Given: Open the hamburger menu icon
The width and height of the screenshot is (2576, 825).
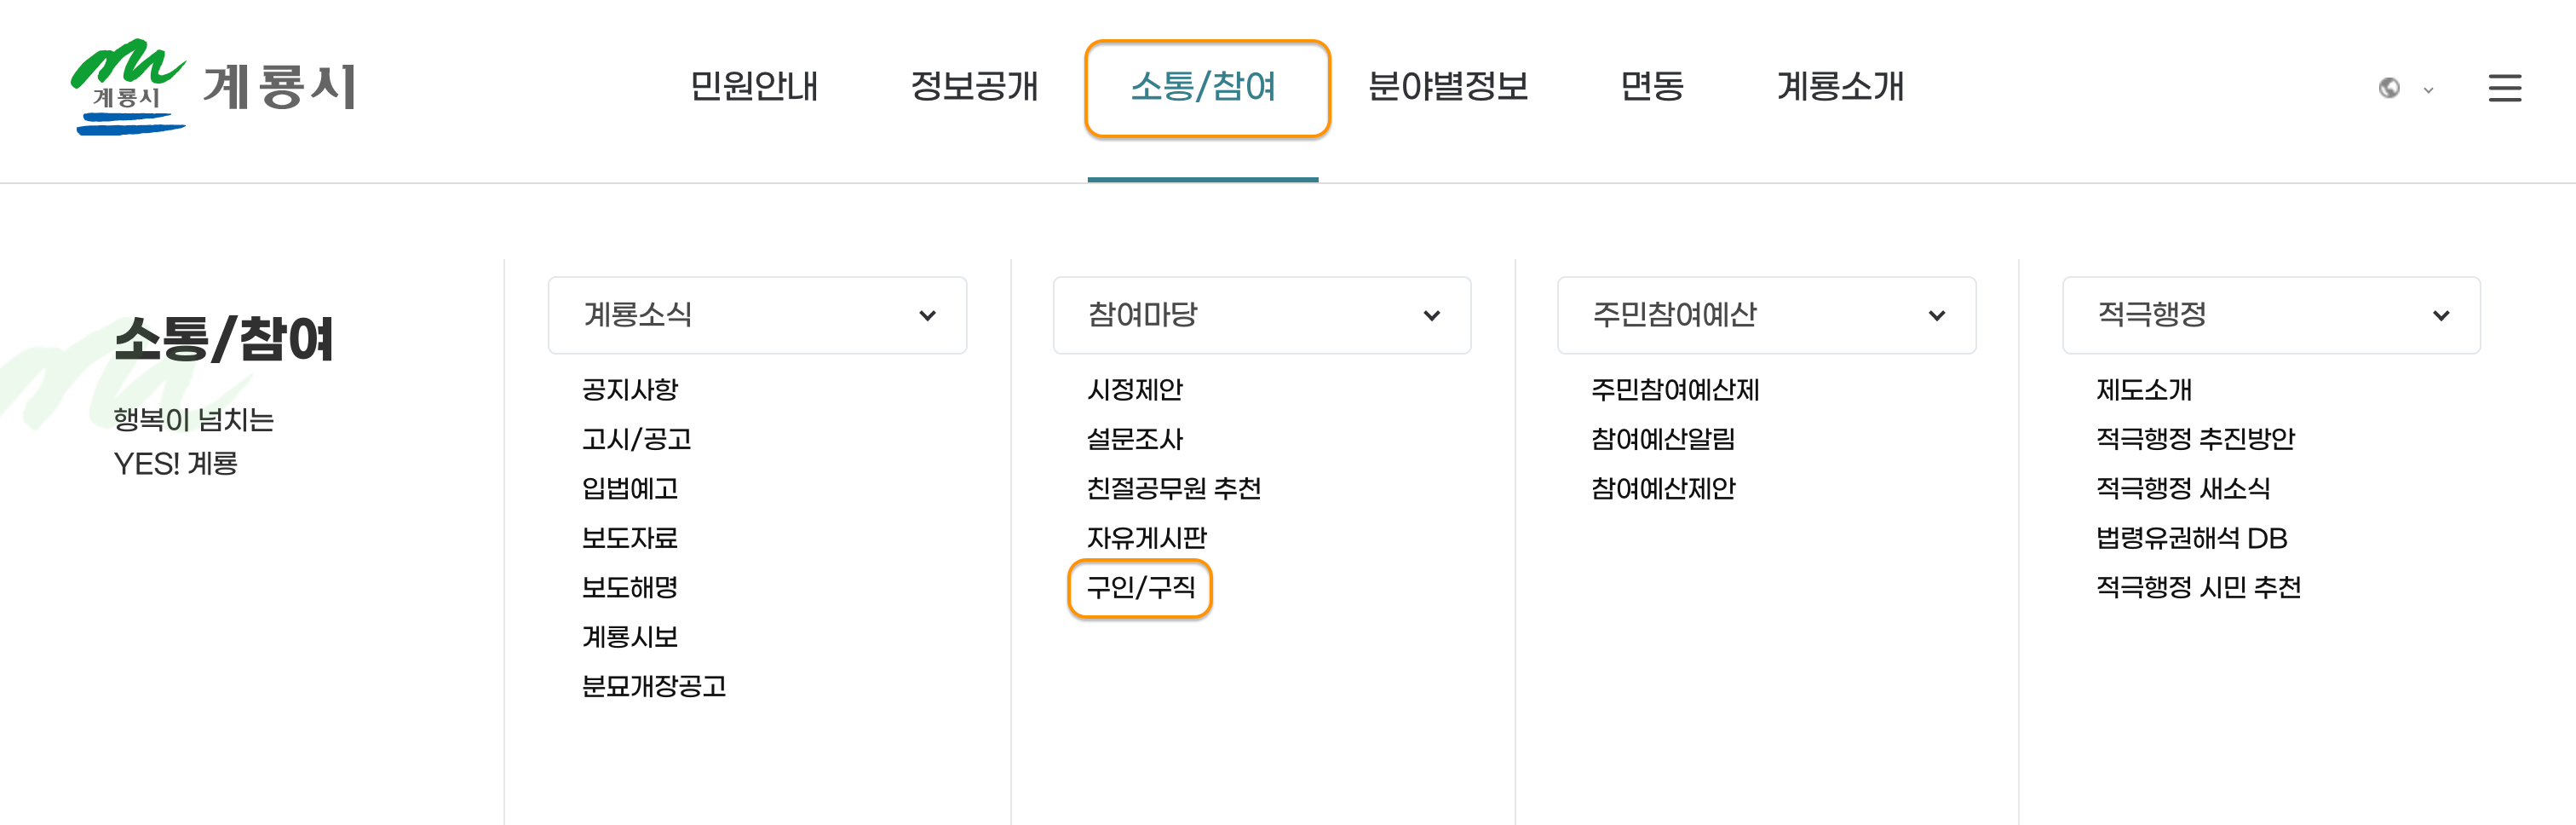Looking at the screenshot, I should click(2505, 88).
